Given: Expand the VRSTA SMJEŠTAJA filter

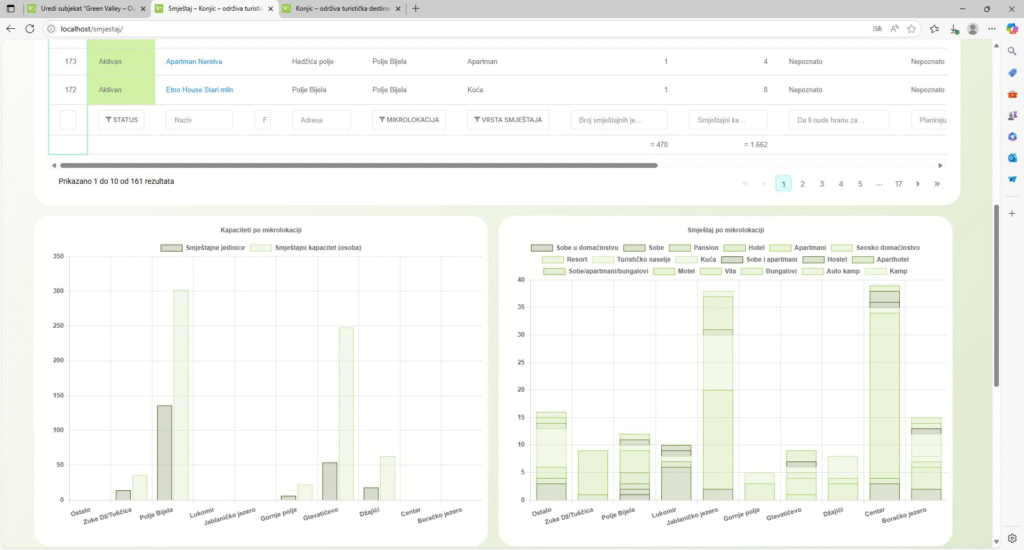Looking at the screenshot, I should point(505,120).
